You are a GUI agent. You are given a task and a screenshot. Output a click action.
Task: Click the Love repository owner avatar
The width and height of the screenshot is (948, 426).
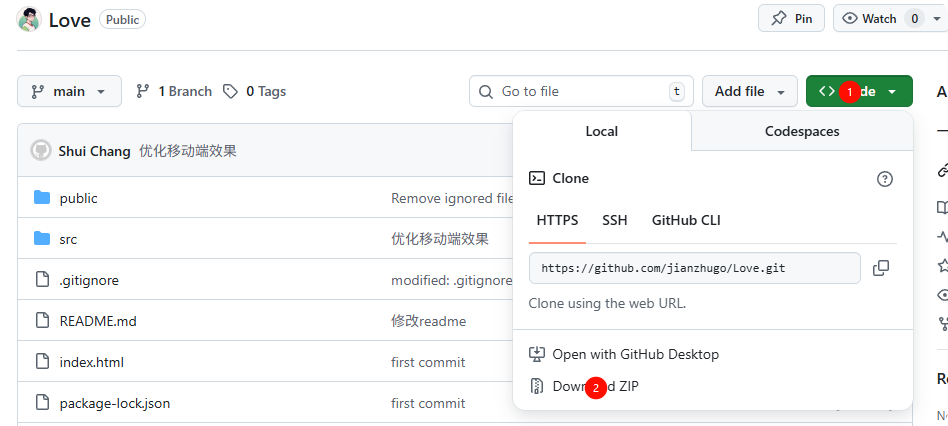(29, 19)
